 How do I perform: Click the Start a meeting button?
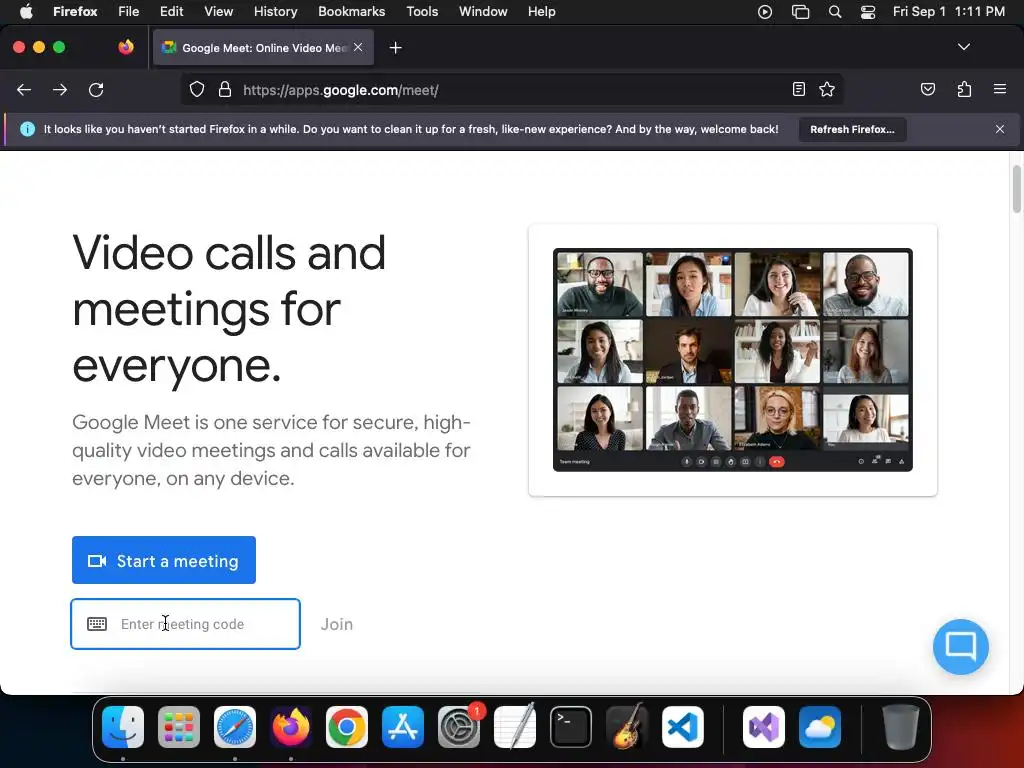point(164,560)
